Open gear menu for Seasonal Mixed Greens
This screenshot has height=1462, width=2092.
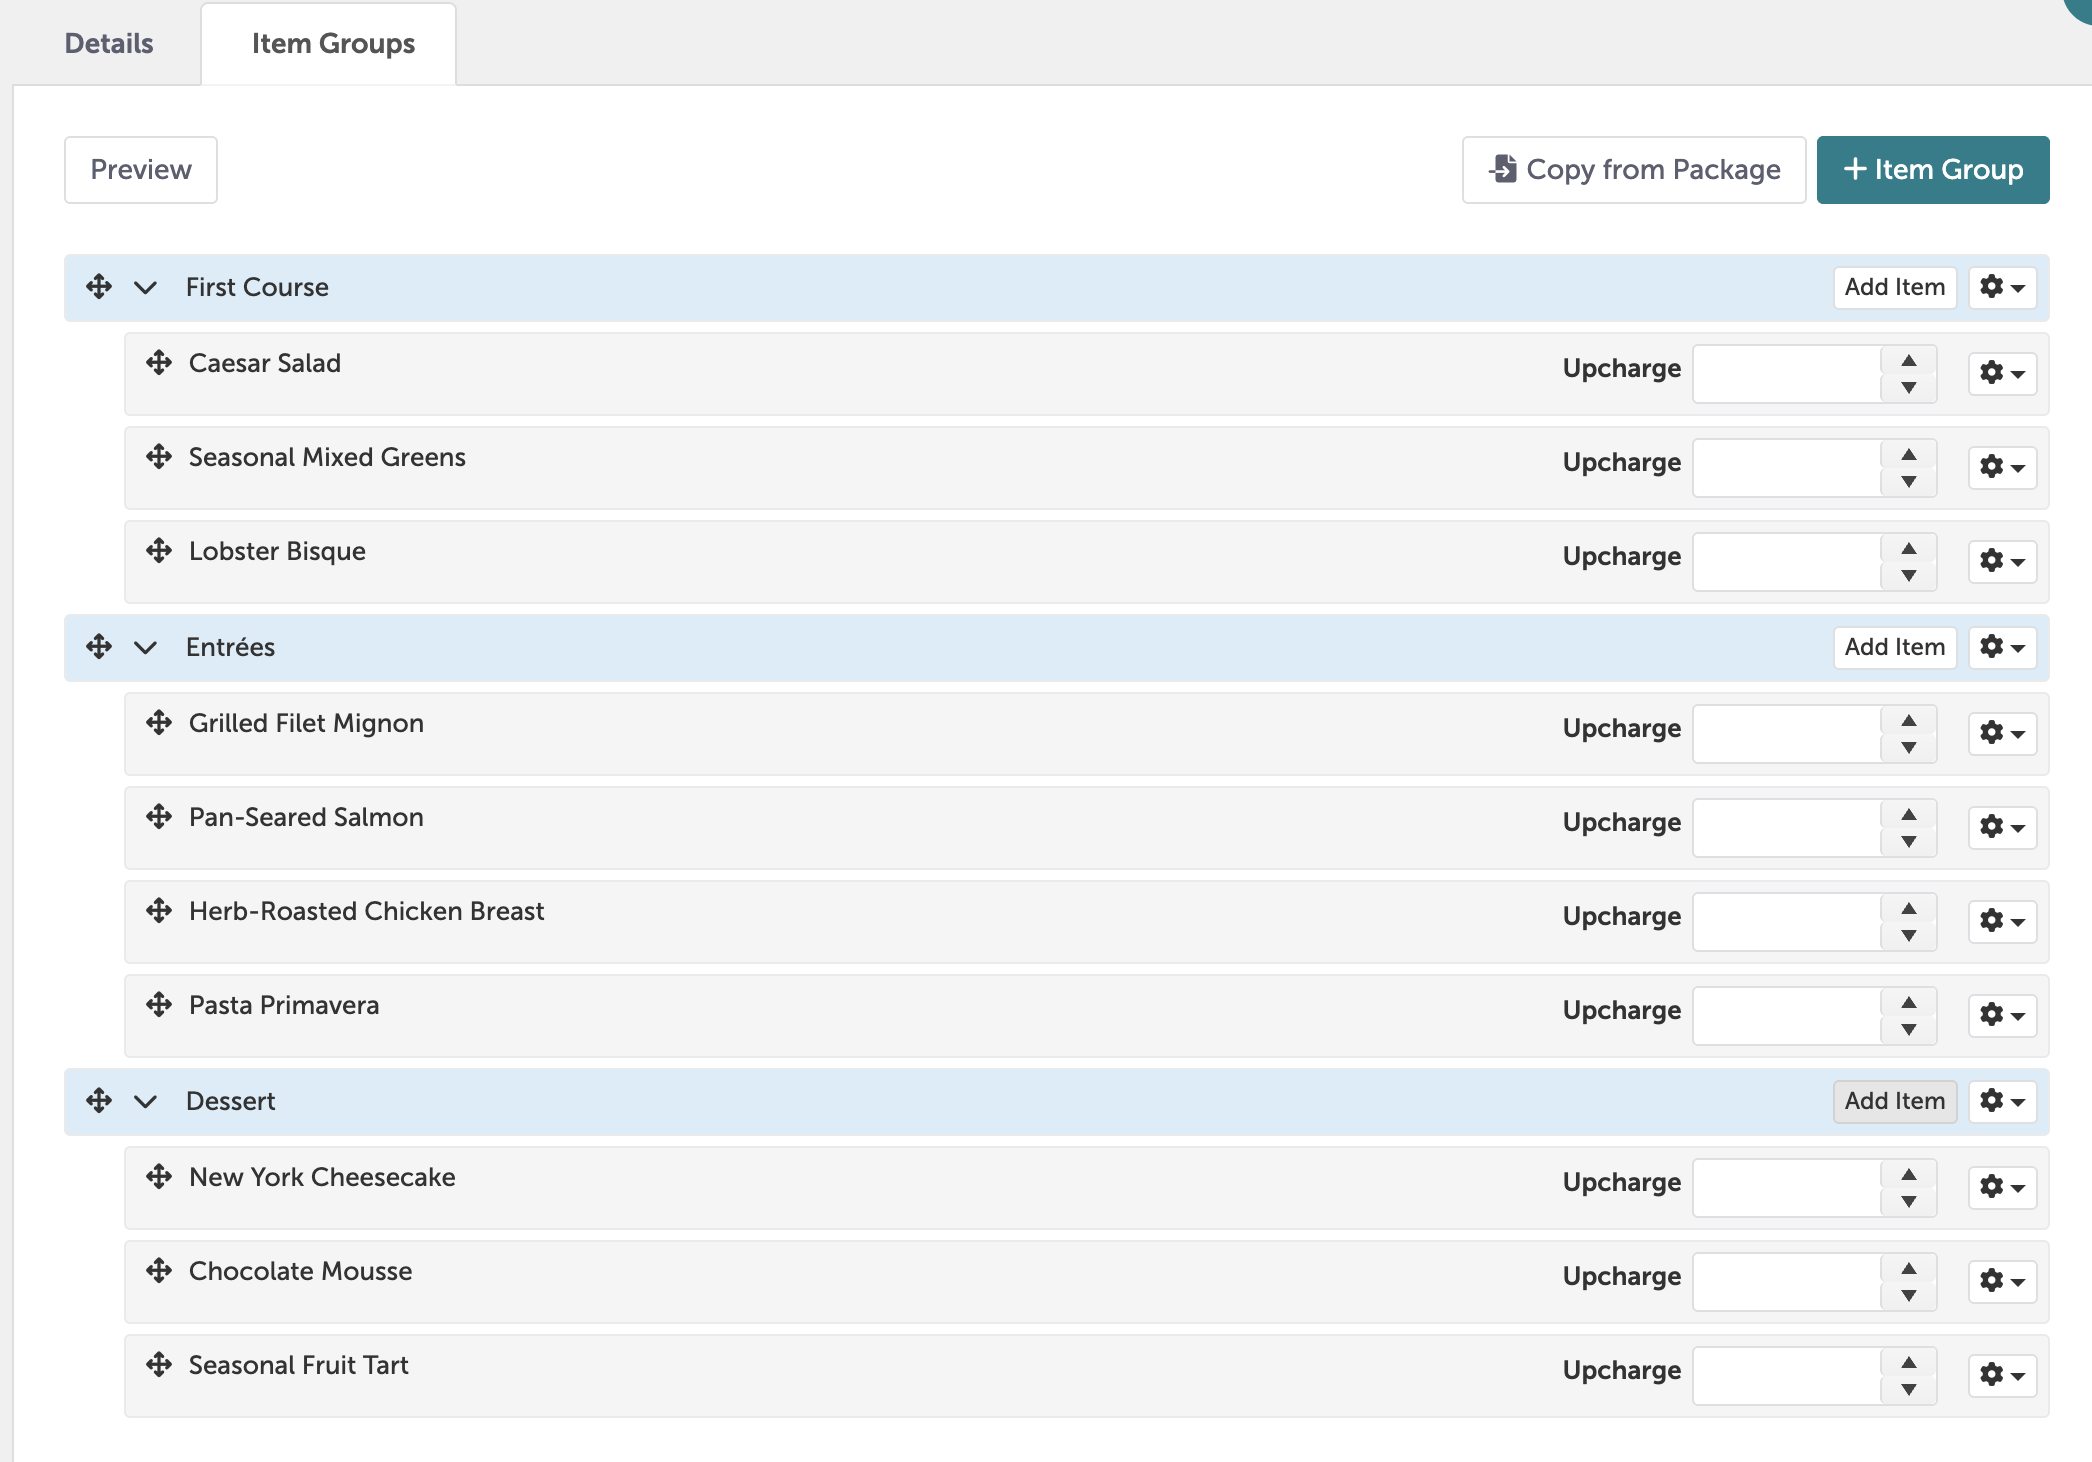click(x=2002, y=467)
